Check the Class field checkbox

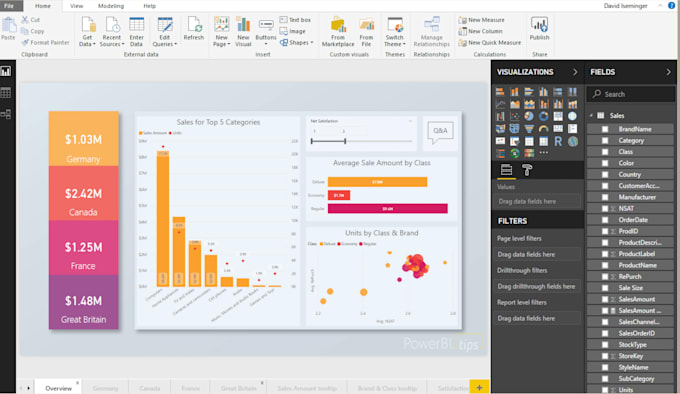605,152
